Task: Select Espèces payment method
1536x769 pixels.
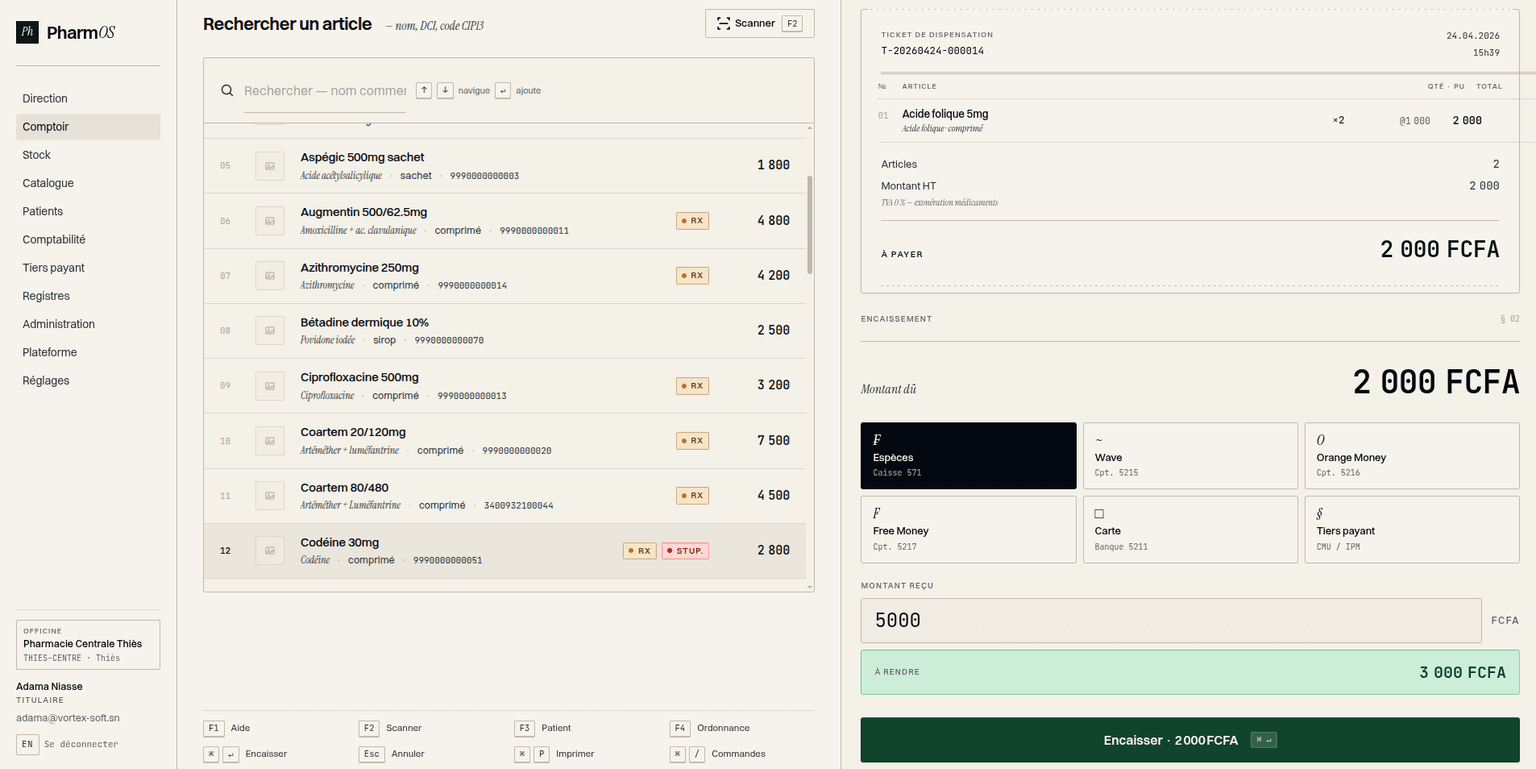Action: coord(968,456)
